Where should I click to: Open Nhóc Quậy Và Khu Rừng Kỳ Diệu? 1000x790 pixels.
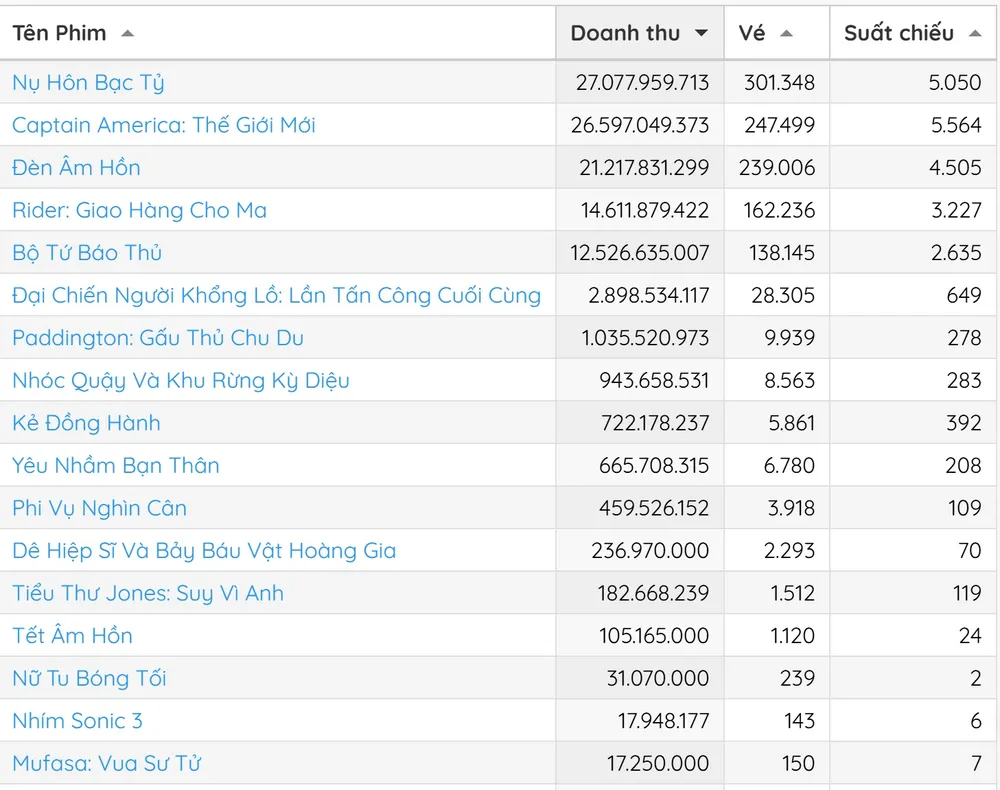pos(181,380)
